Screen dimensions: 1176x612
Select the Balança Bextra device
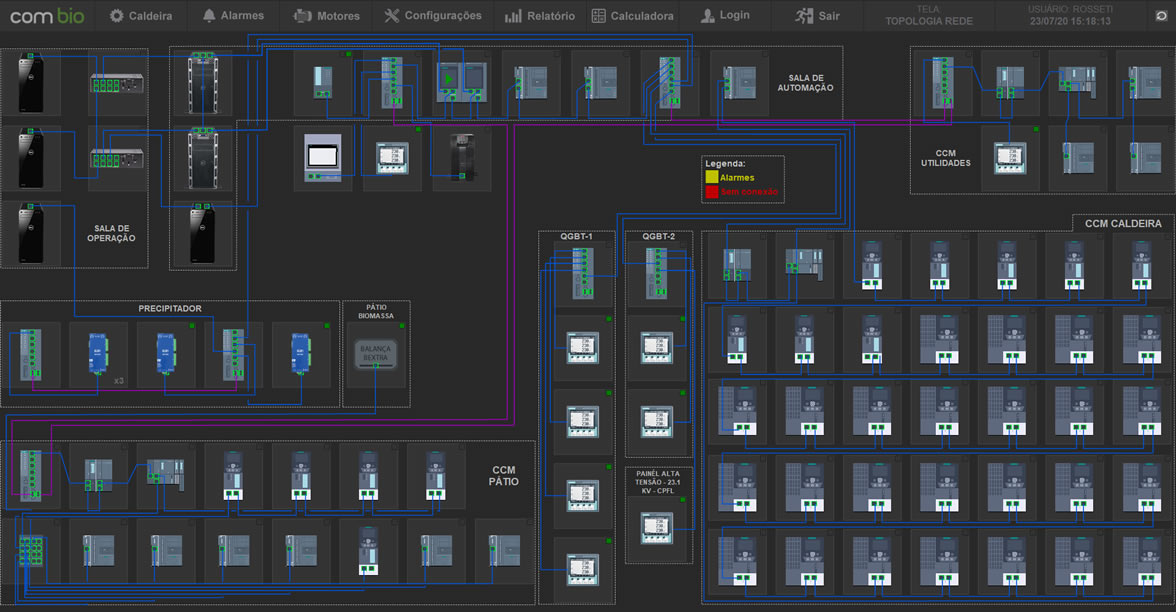[x=376, y=353]
